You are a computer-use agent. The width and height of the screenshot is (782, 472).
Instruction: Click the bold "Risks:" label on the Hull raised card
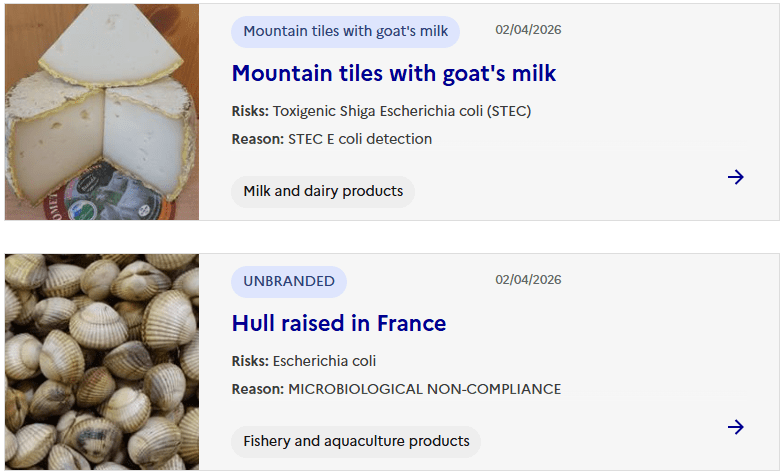[250, 361]
